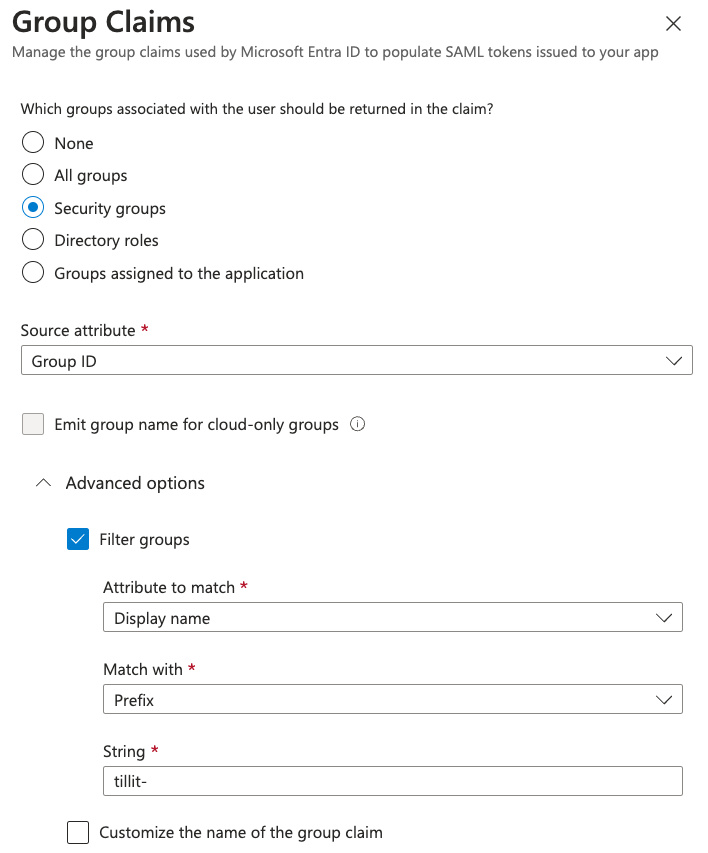
Task: Enable Emit group name for cloud-only groups
Action: [x=33, y=425]
